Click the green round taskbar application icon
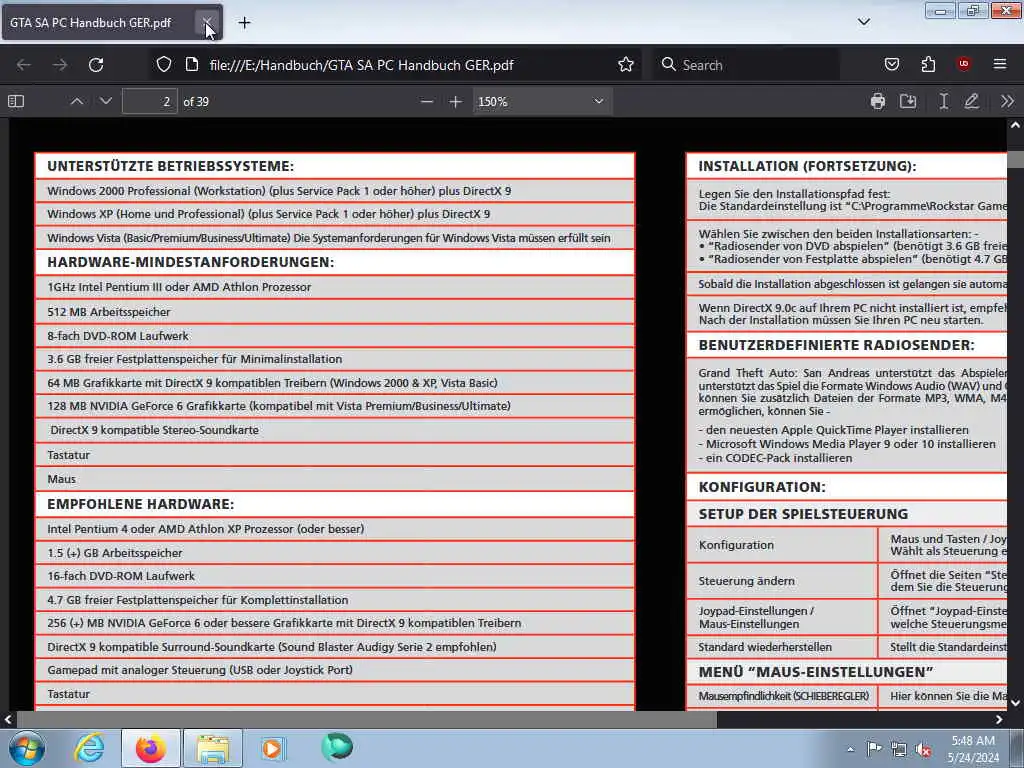The width and height of the screenshot is (1024, 768). pos(337,747)
